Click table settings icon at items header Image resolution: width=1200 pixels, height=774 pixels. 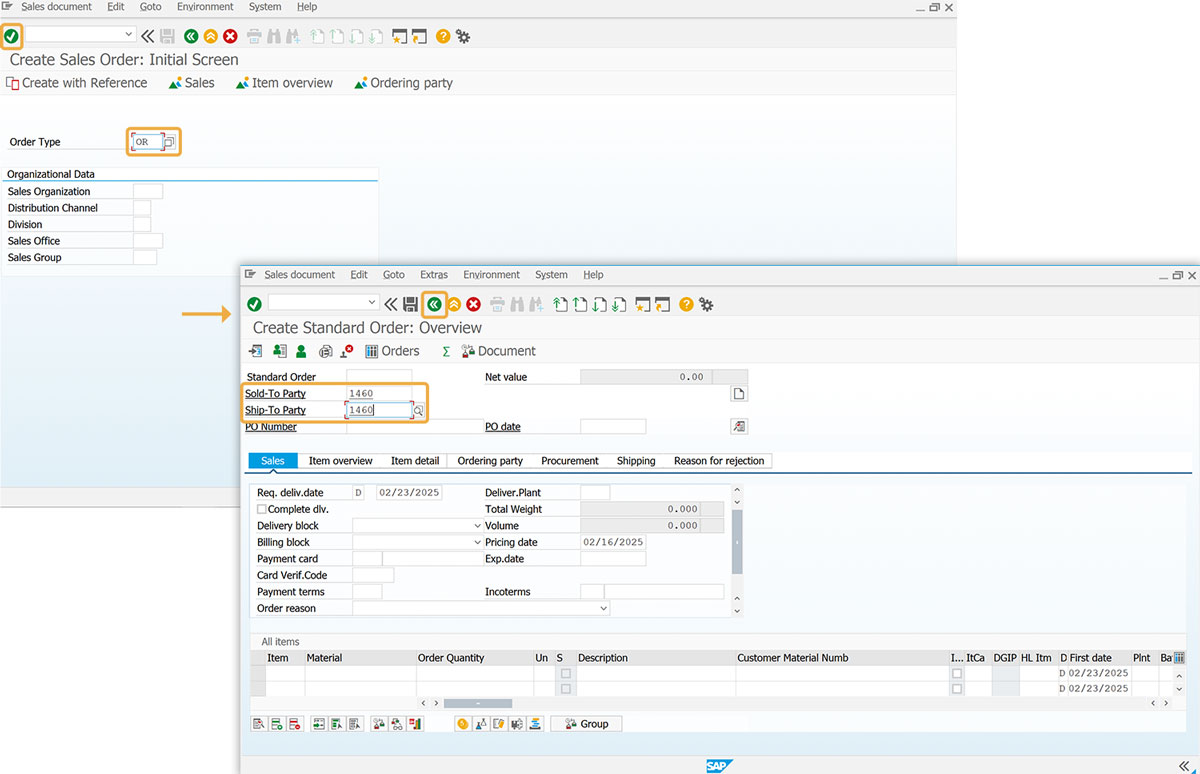click(x=1179, y=658)
